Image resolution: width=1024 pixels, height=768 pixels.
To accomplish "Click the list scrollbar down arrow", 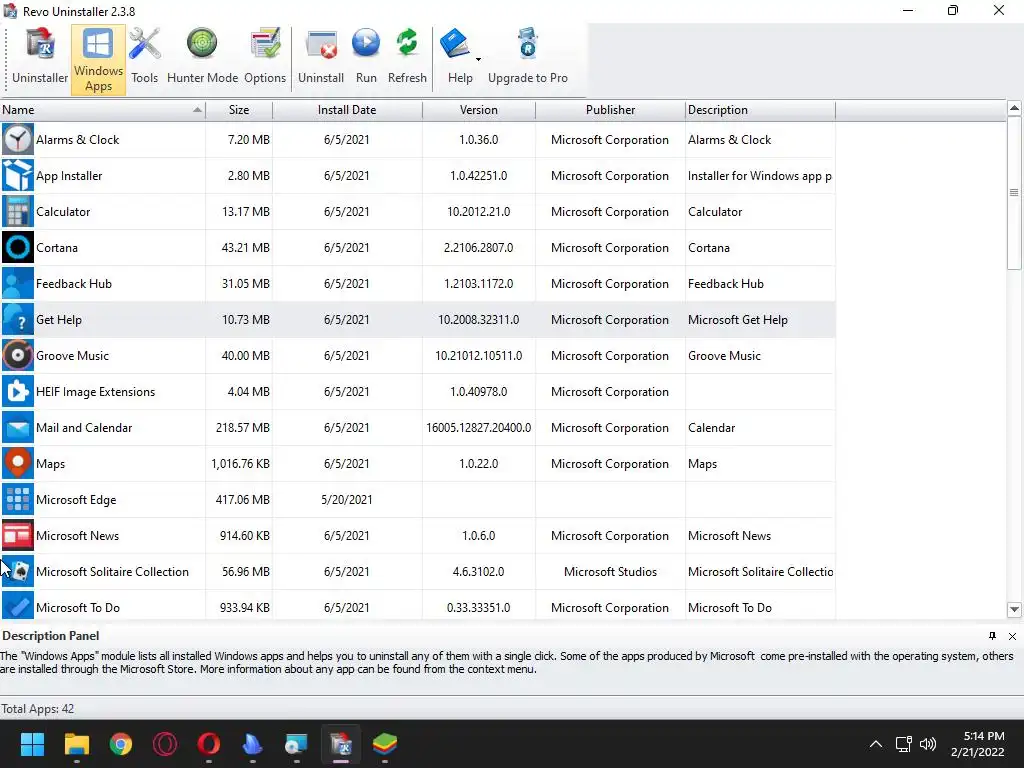I will [1014, 609].
